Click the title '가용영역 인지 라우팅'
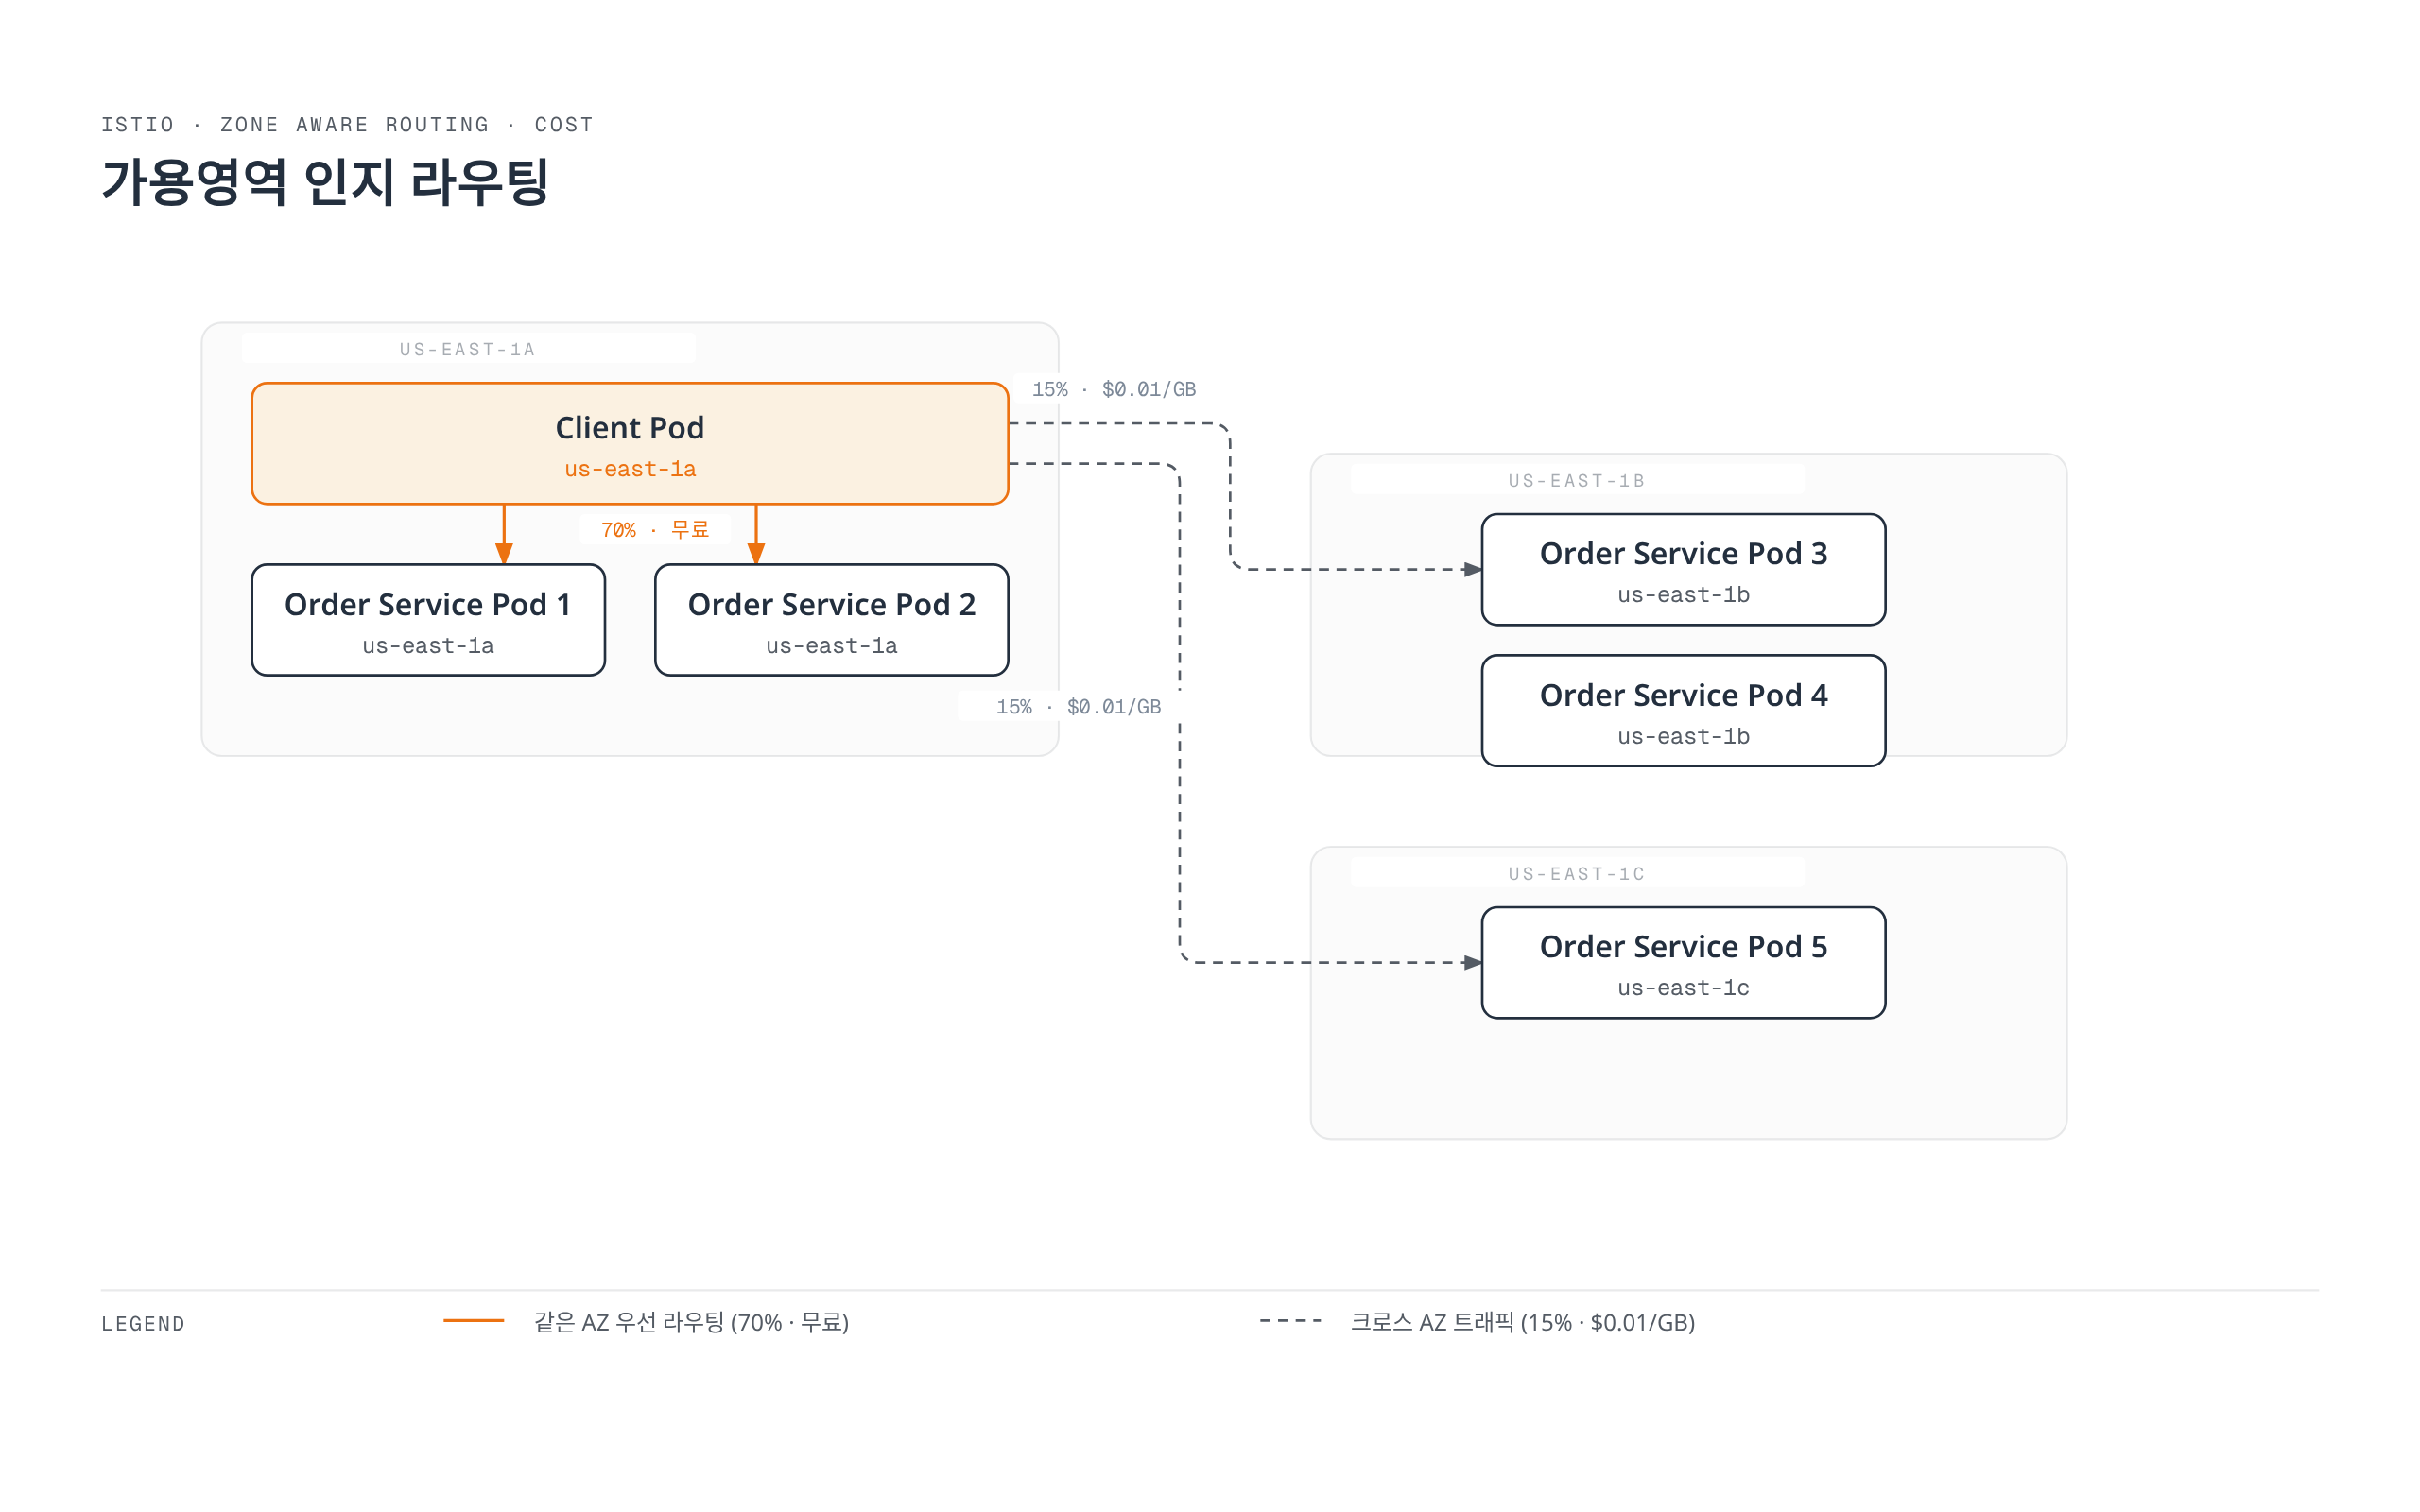Image resolution: width=2420 pixels, height=1512 pixels. [325, 183]
